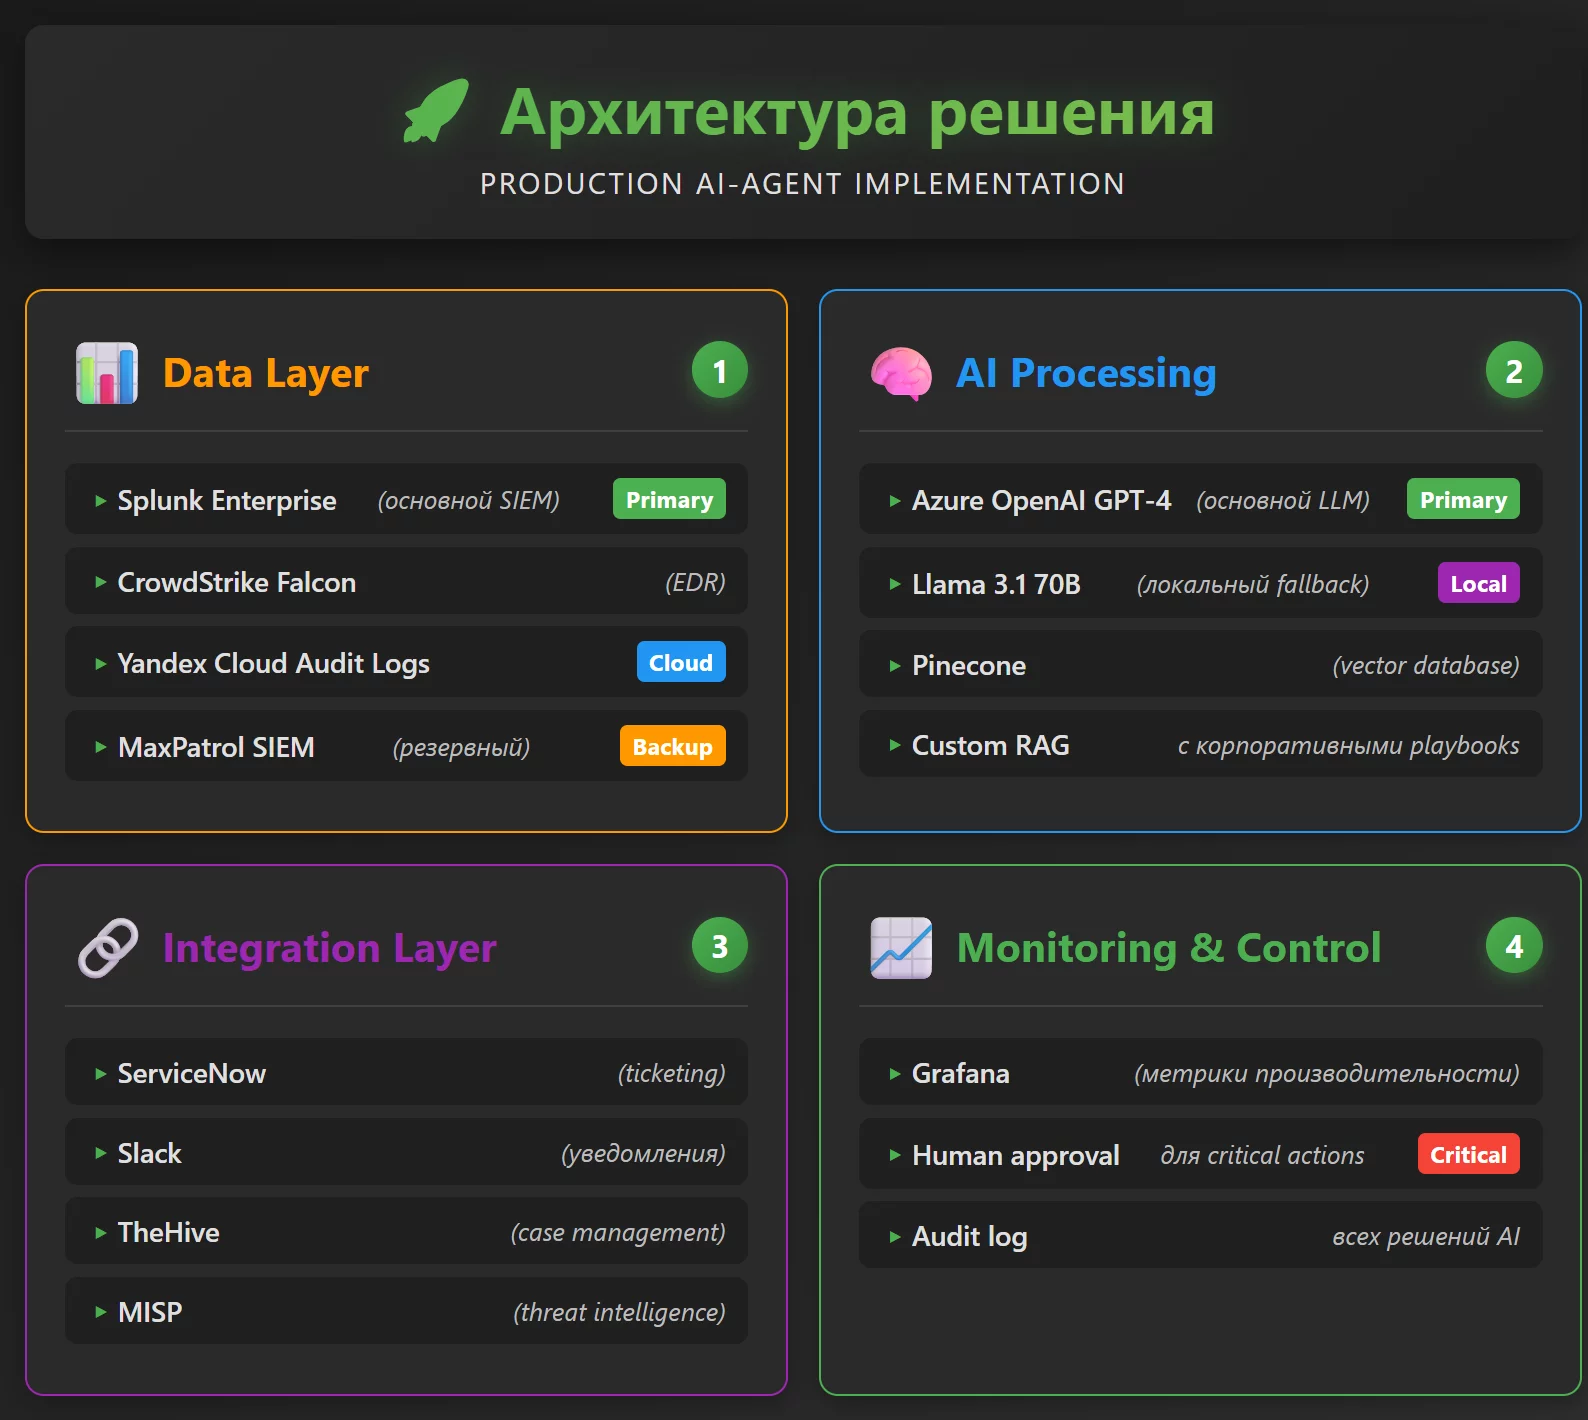Click the всех решений AI note
Image resolution: width=1588 pixels, height=1420 pixels.
(1426, 1237)
